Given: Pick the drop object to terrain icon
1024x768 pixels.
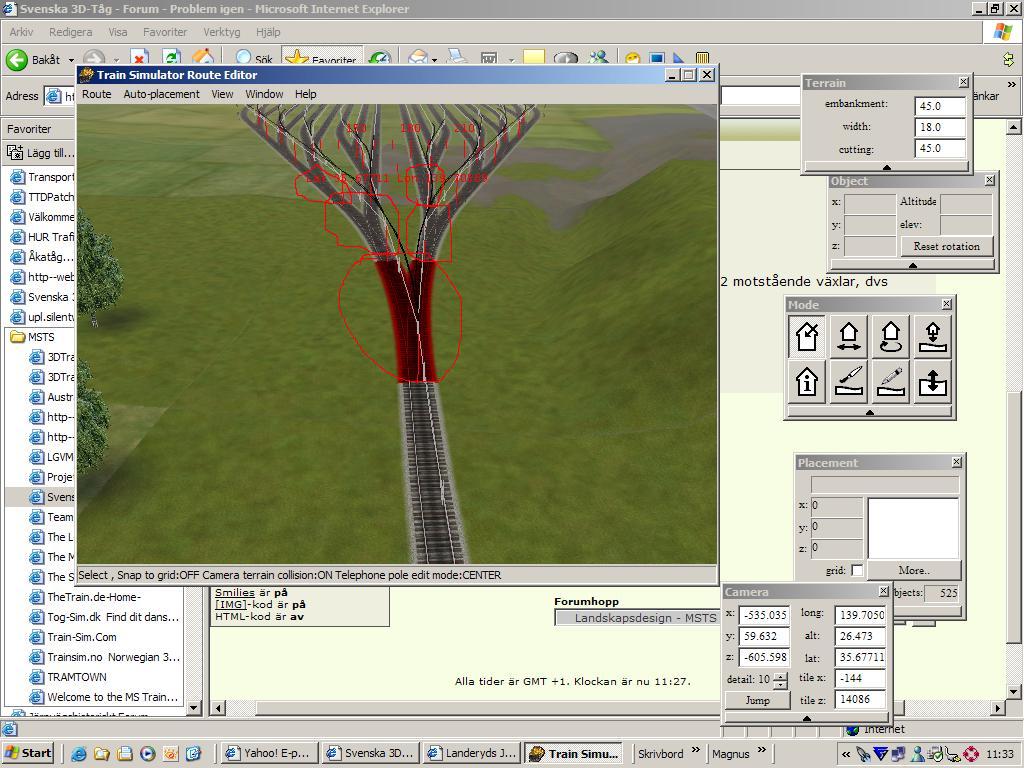Looking at the screenshot, I should 933,336.
